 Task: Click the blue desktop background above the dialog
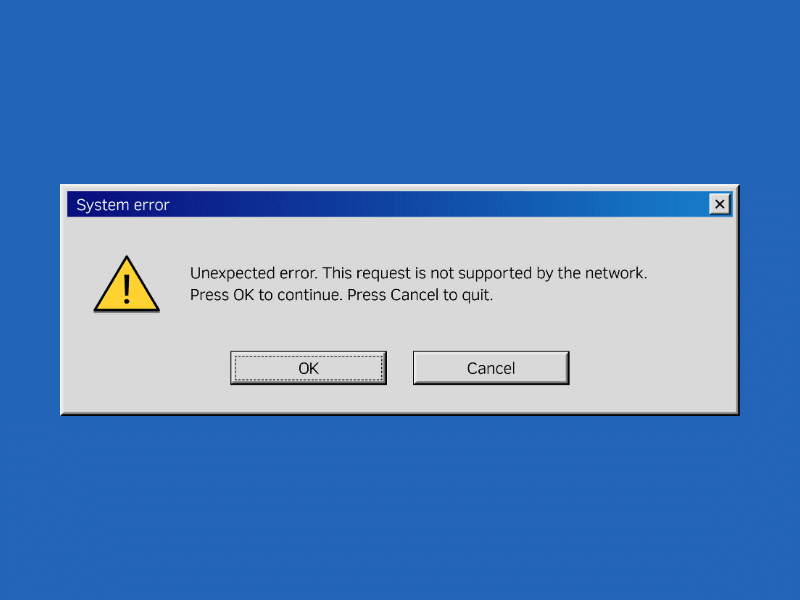(400, 92)
